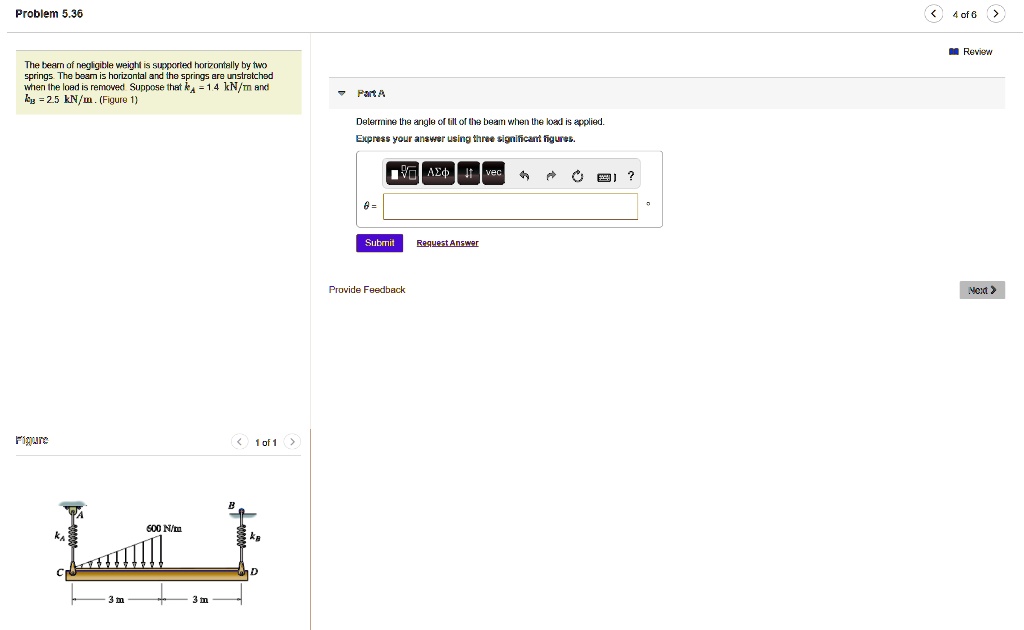The width and height of the screenshot is (1024, 630).
Task: Click the theta answer input field
Action: pyautogui.click(x=510, y=206)
